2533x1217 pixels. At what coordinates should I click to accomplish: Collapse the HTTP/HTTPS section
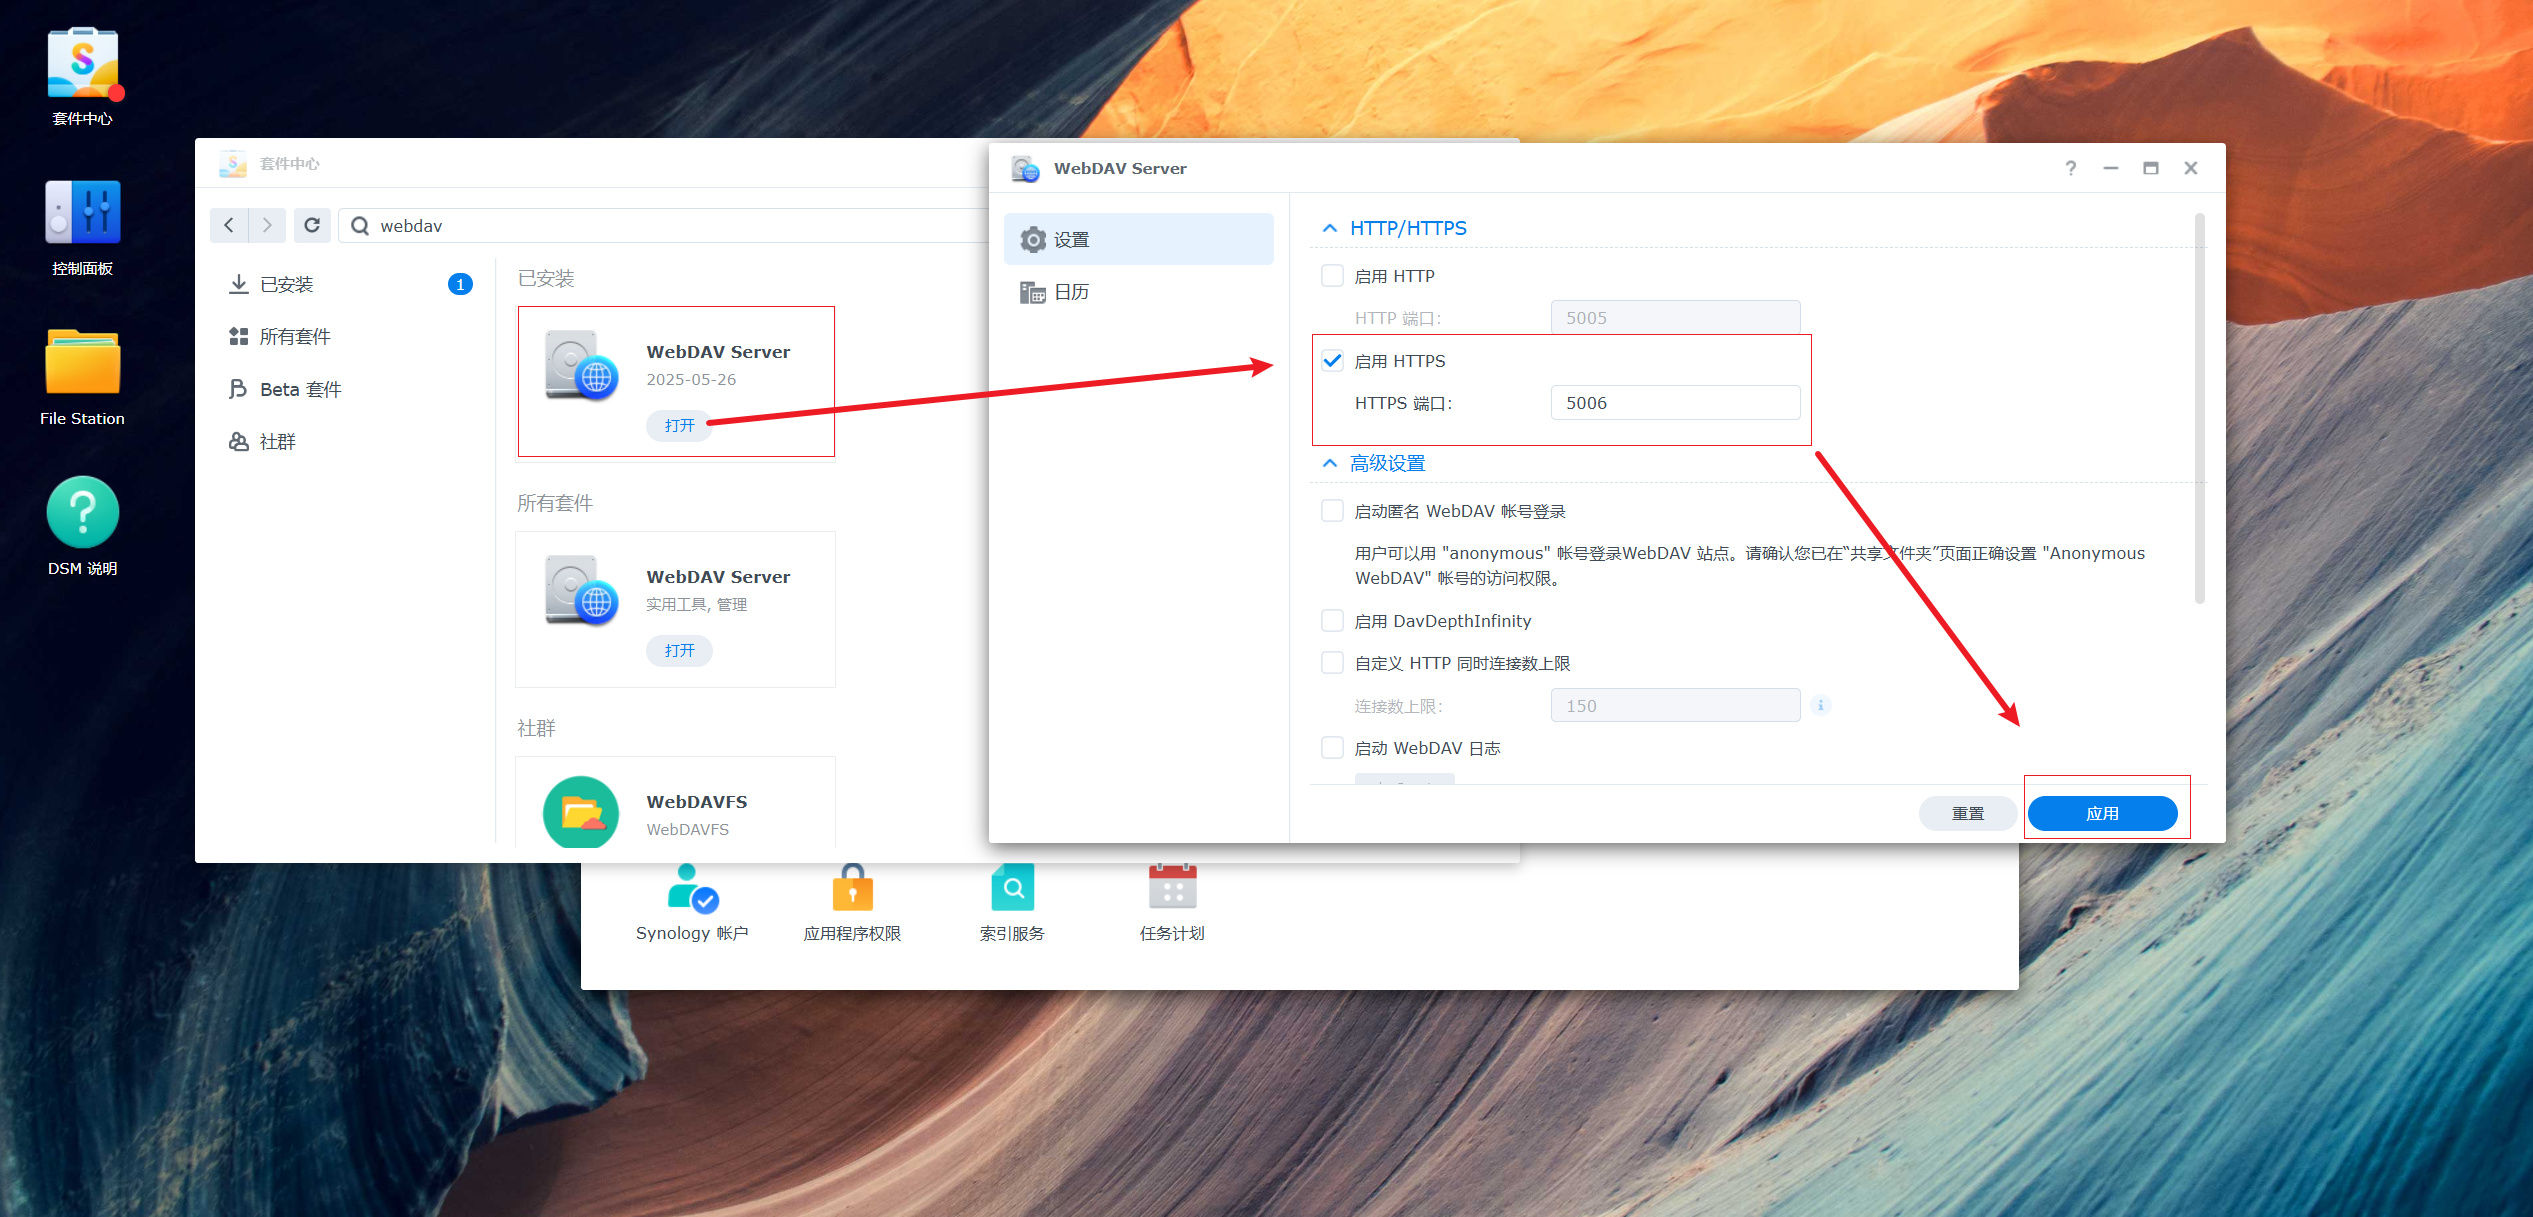pyautogui.click(x=1330, y=228)
